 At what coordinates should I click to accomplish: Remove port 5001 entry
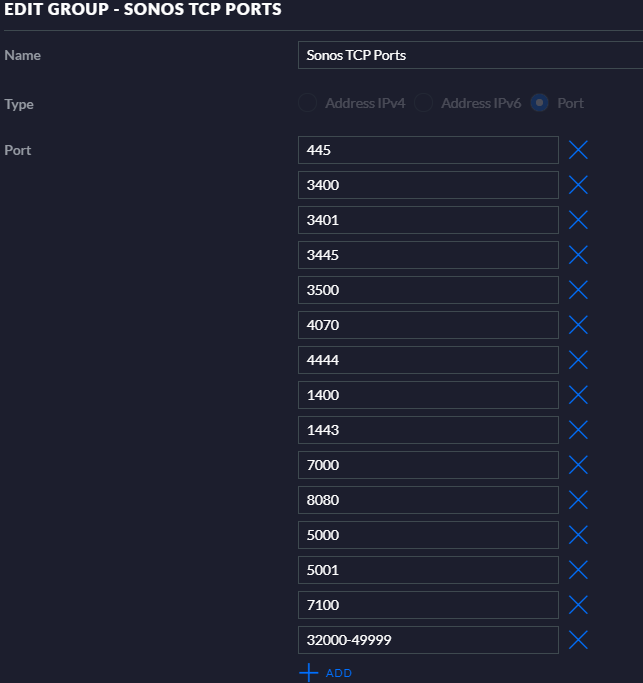[578, 570]
